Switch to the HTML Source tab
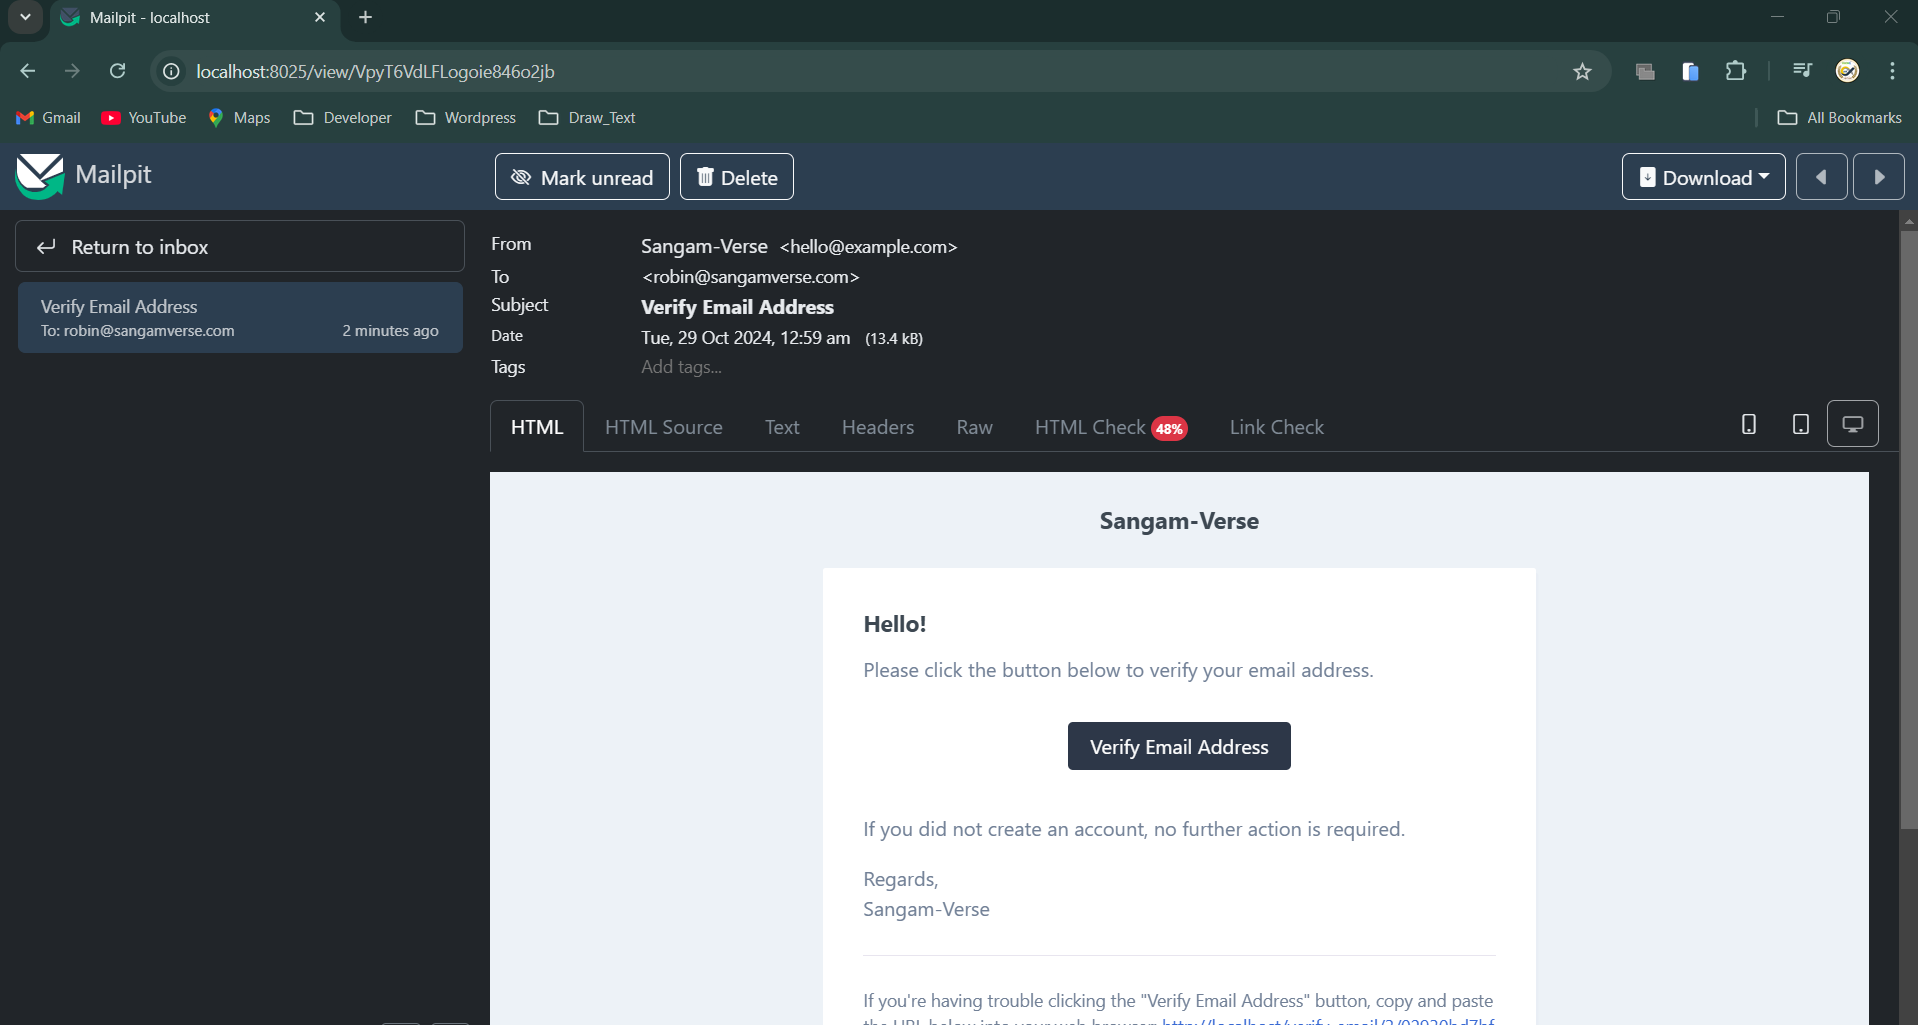This screenshot has width=1918, height=1025. pyautogui.click(x=663, y=427)
